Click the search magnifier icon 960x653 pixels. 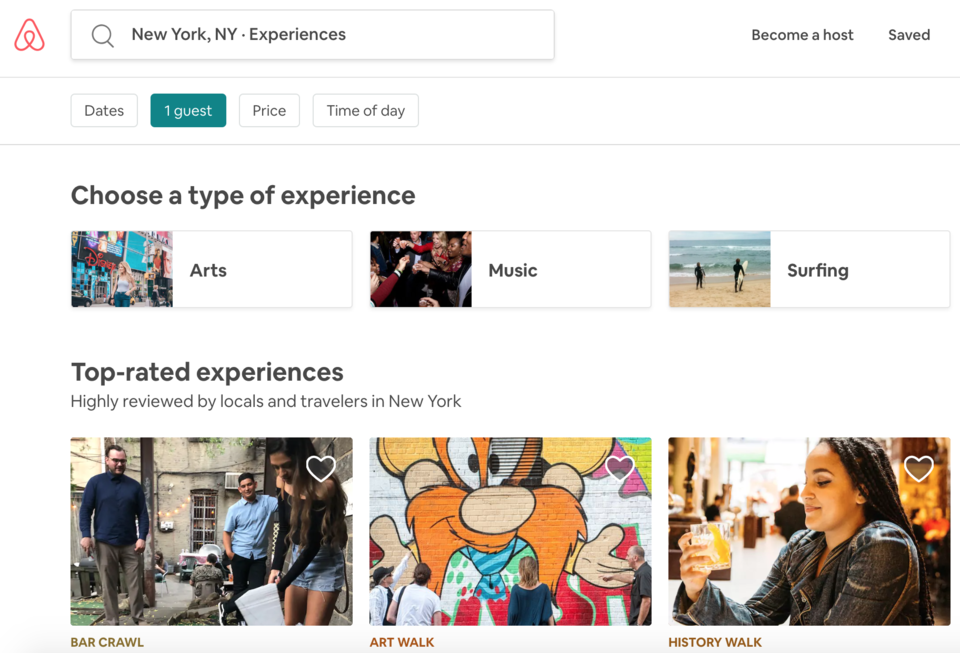(x=102, y=35)
